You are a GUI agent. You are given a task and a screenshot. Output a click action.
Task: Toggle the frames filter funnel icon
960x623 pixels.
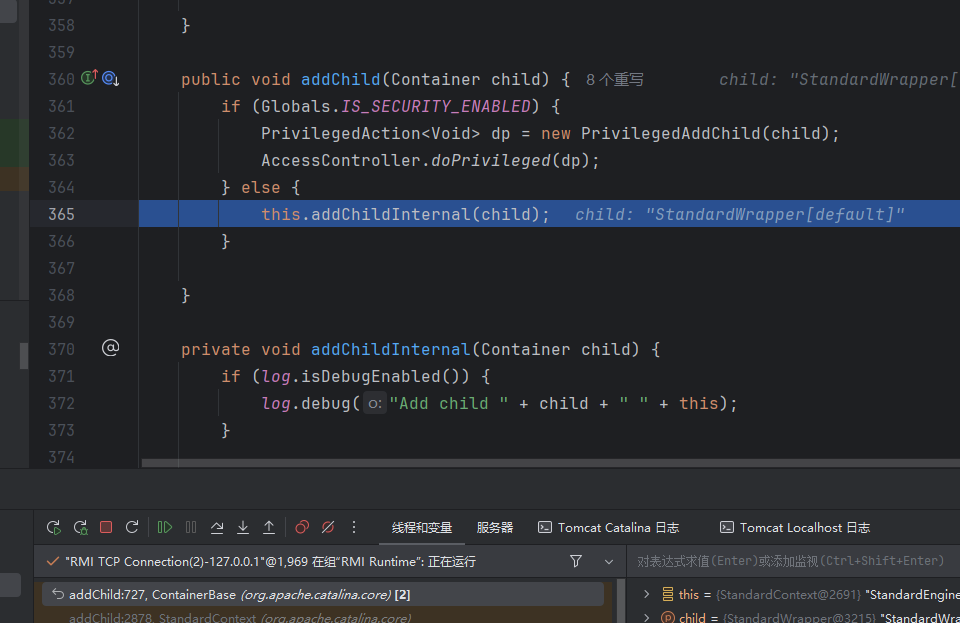coord(576,561)
